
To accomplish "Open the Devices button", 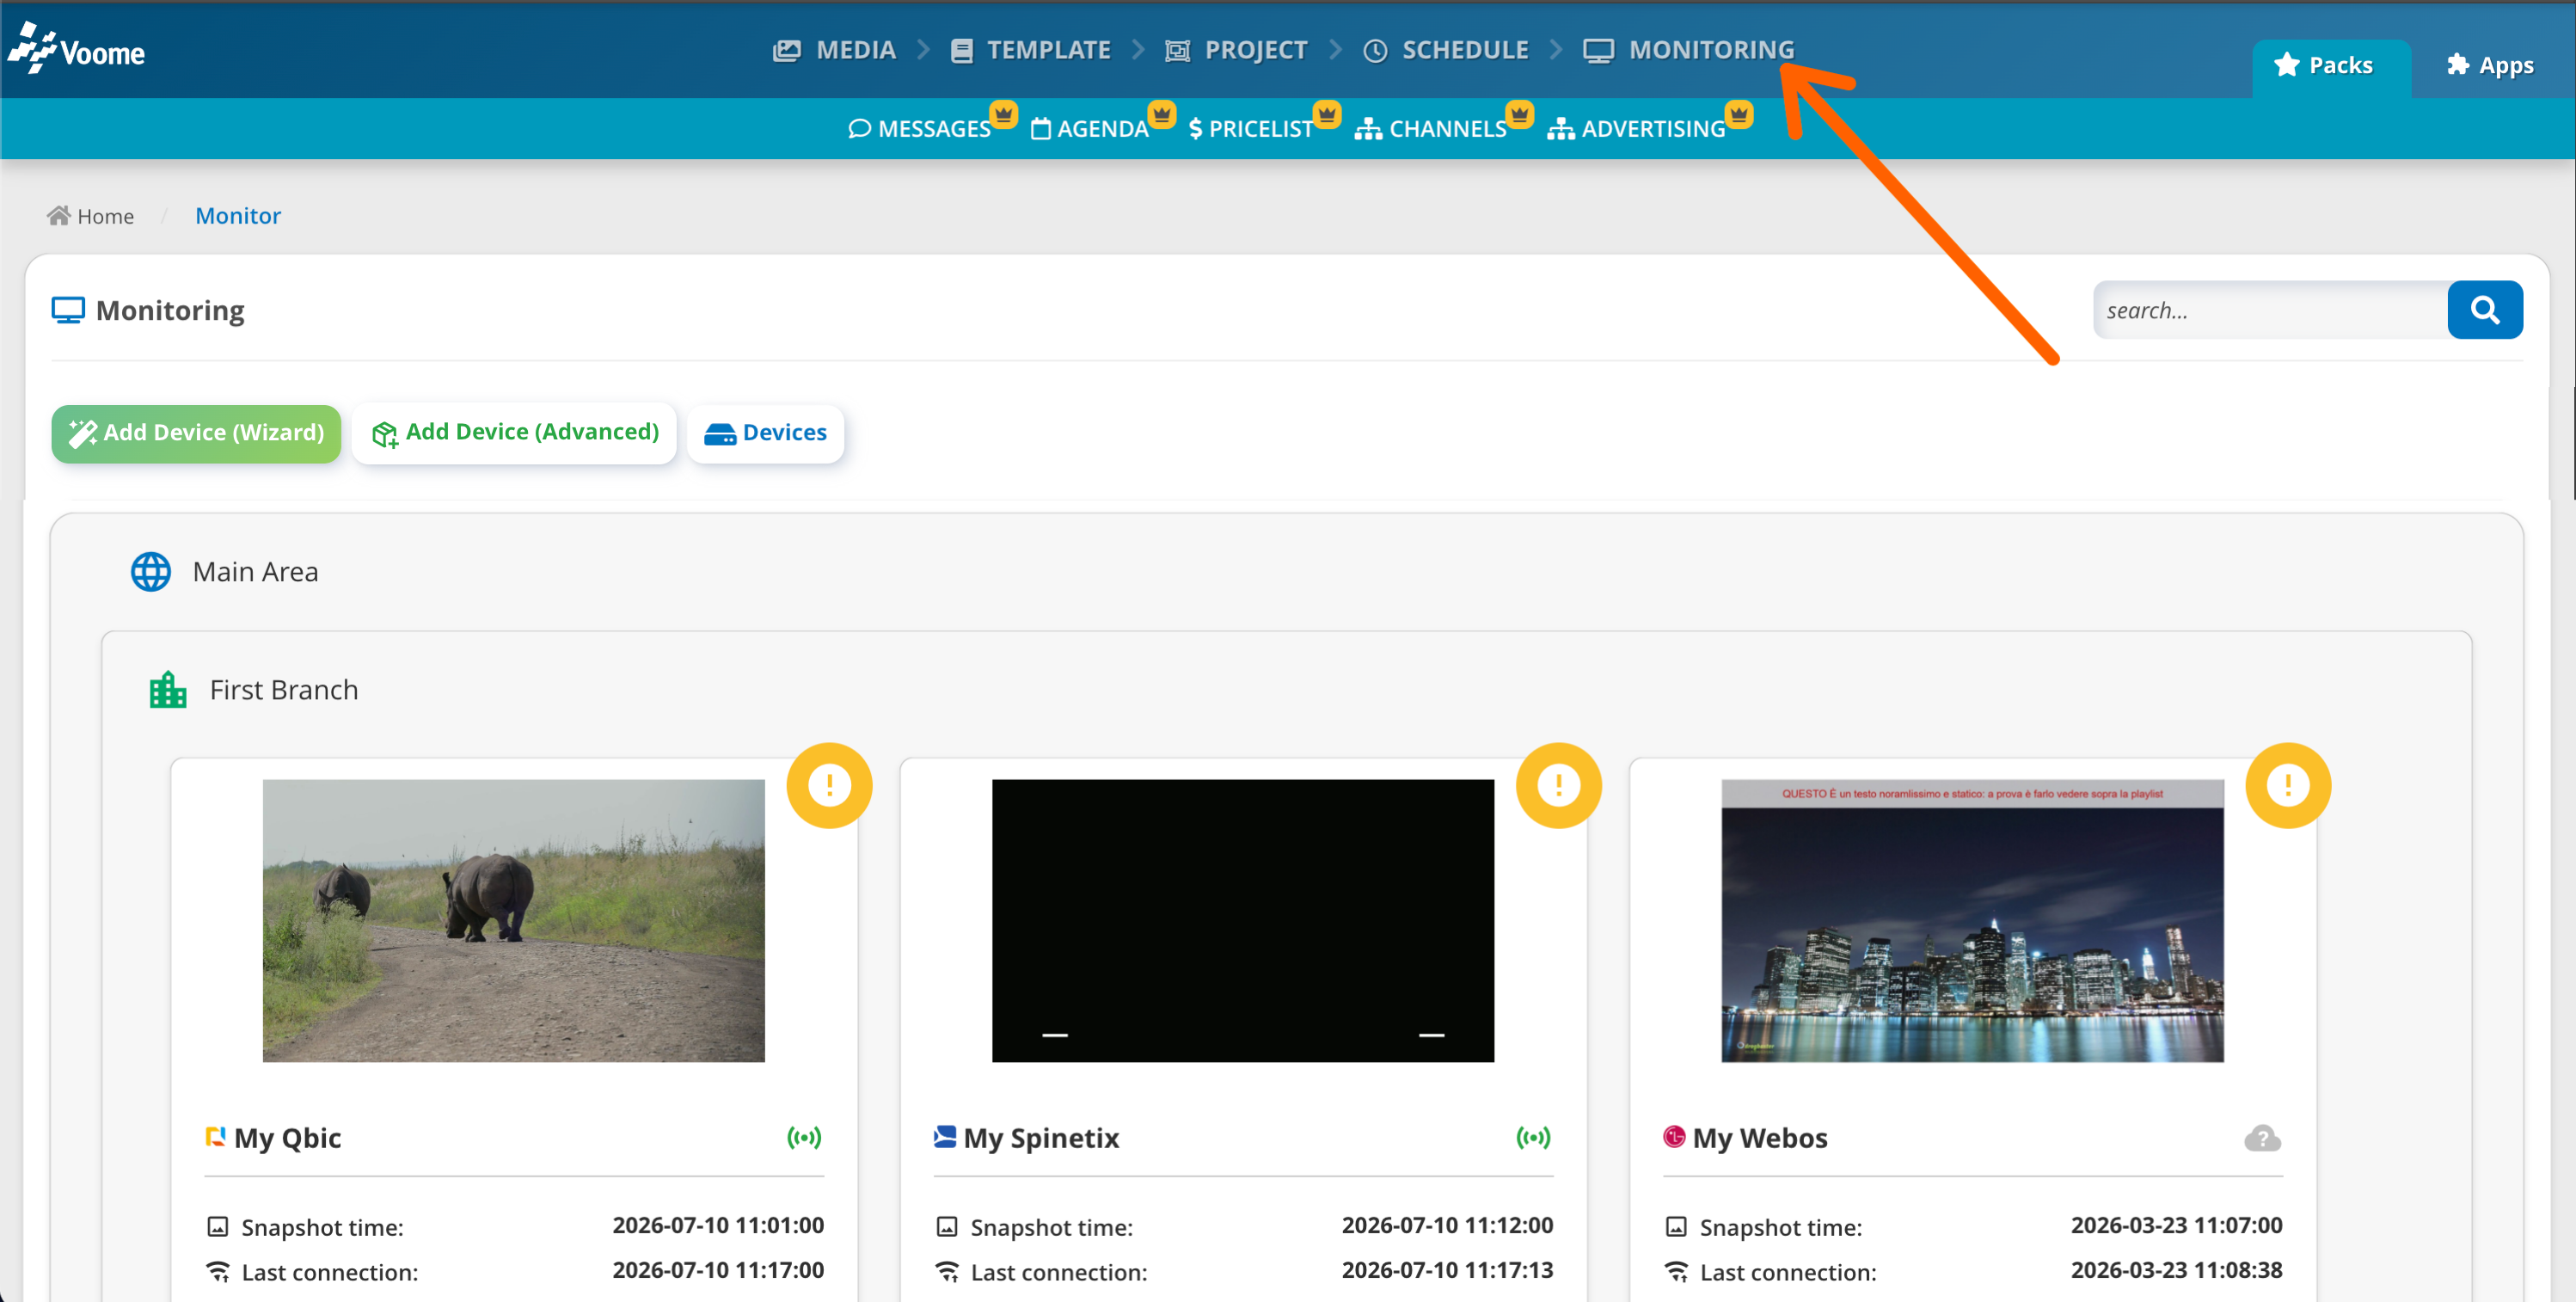I will [765, 433].
